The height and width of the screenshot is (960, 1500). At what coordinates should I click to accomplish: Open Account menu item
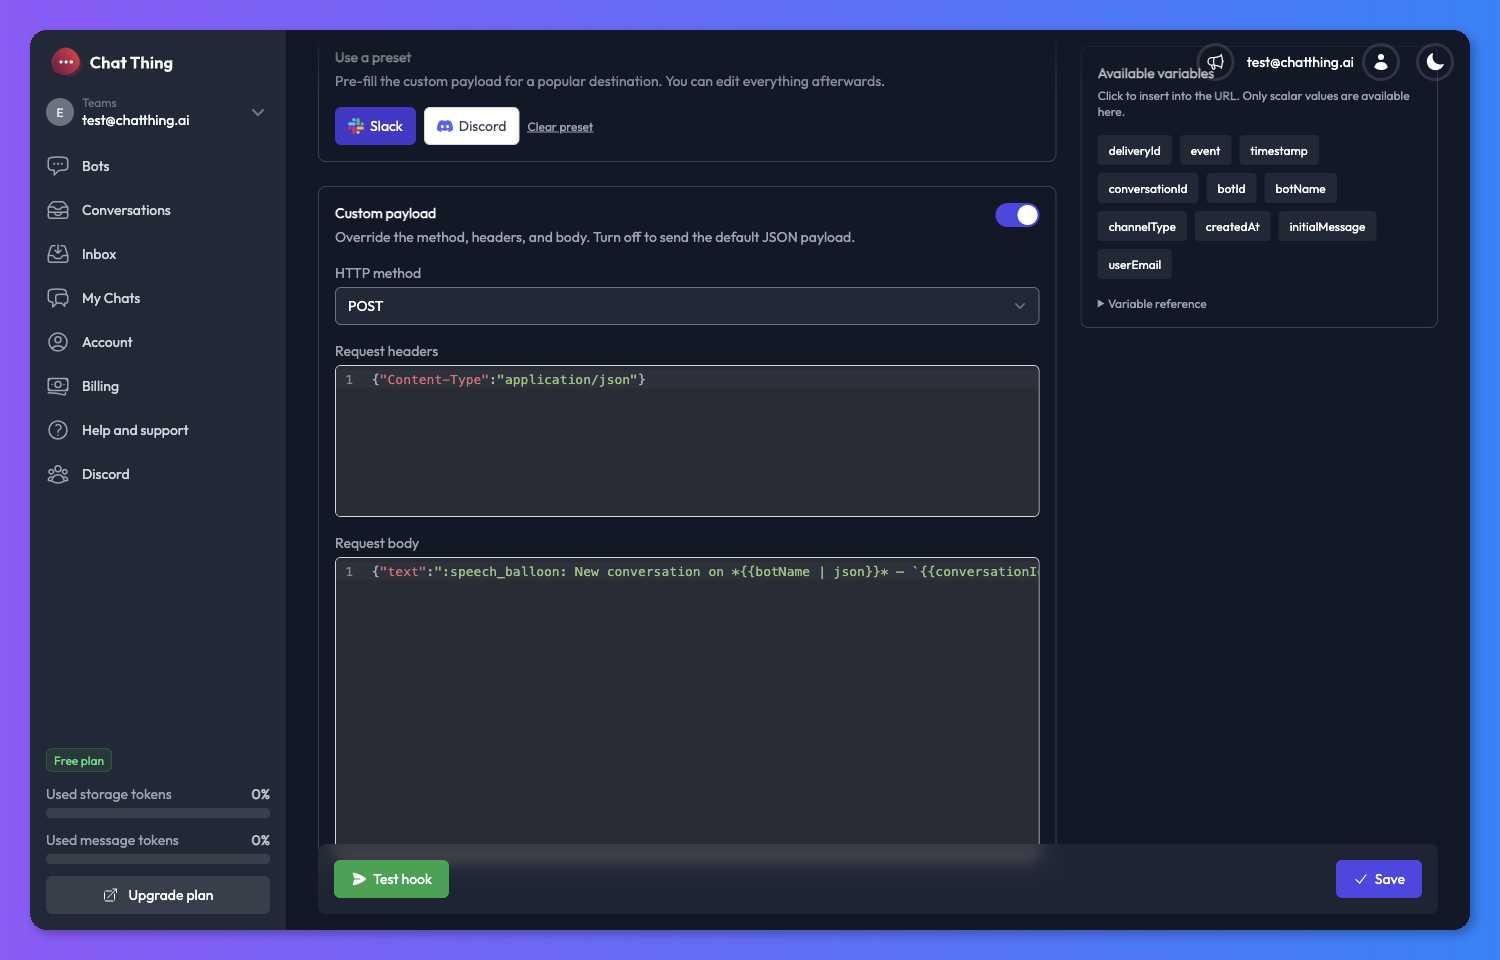click(x=107, y=342)
